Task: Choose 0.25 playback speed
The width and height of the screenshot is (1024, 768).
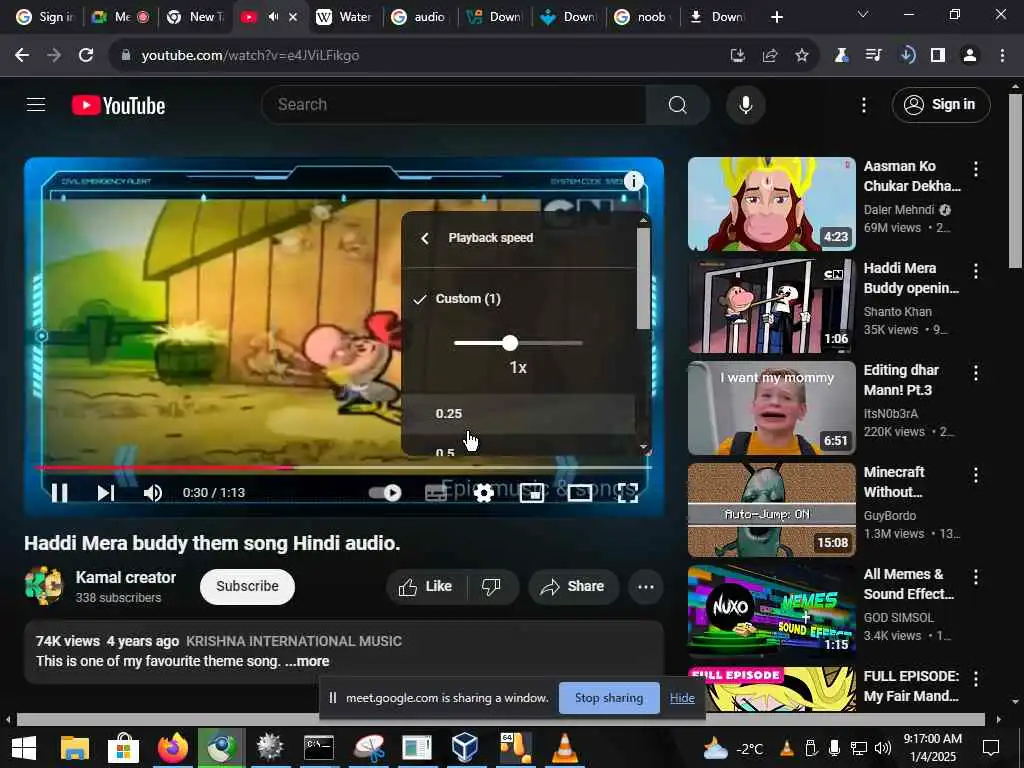Action: coord(518,413)
